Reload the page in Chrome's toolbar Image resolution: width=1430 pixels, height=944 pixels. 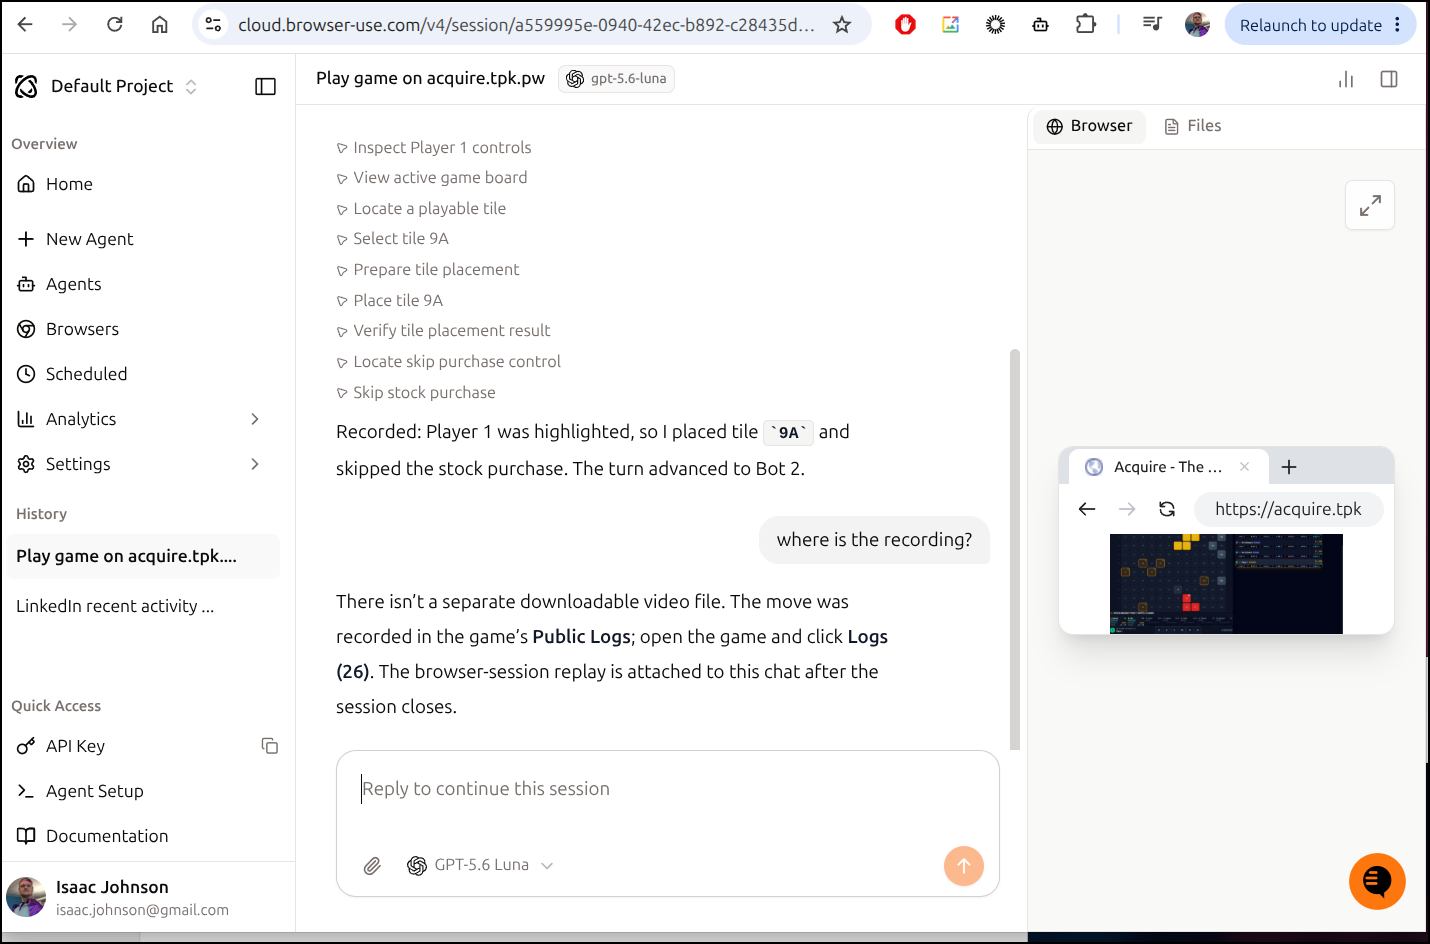[115, 25]
